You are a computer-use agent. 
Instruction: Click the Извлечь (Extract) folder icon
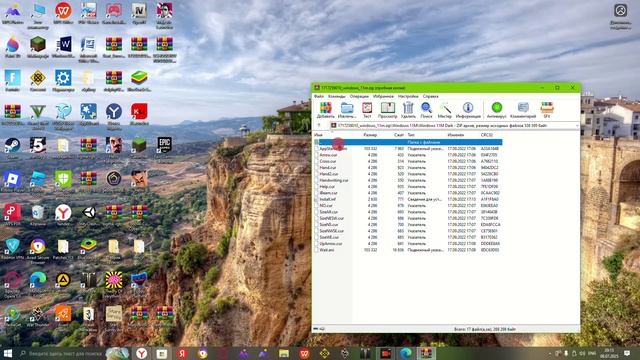click(x=347, y=110)
